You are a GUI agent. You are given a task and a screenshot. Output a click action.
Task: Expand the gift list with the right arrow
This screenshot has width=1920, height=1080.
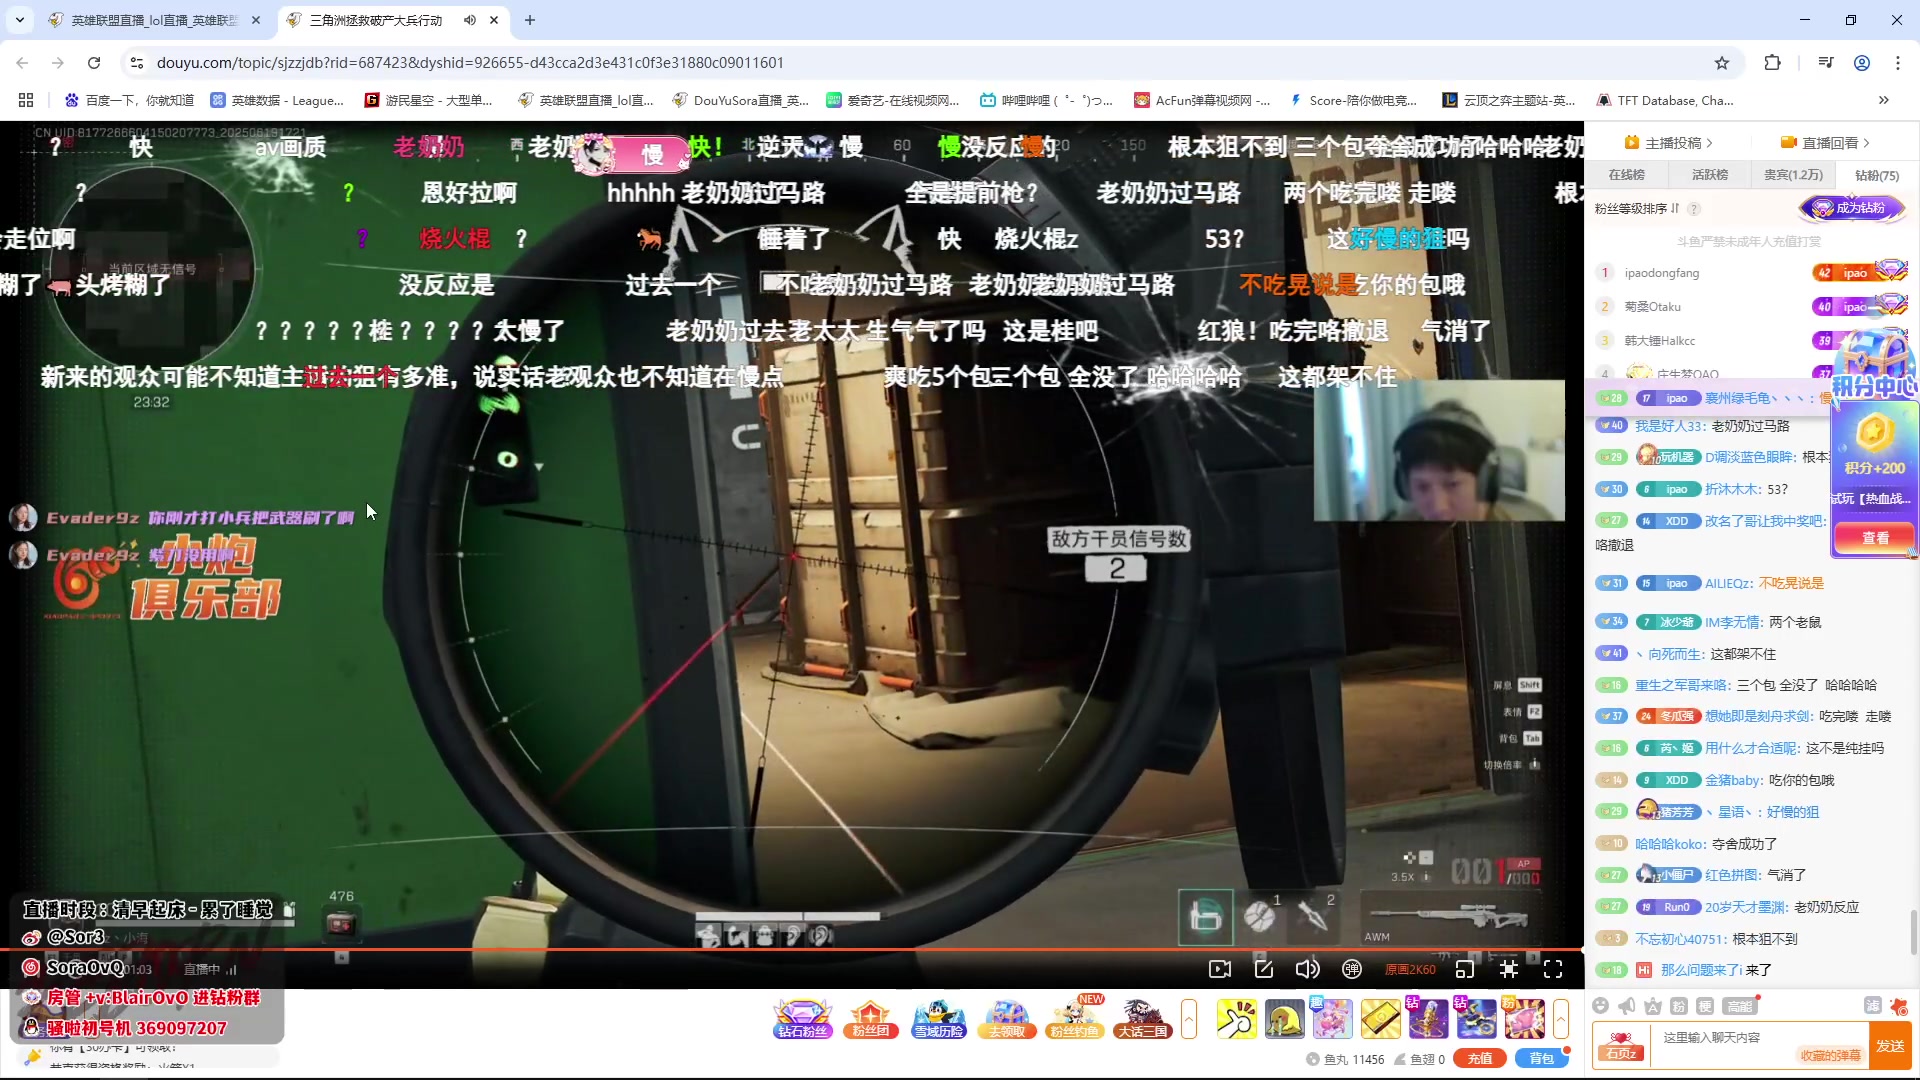click(x=1561, y=1019)
